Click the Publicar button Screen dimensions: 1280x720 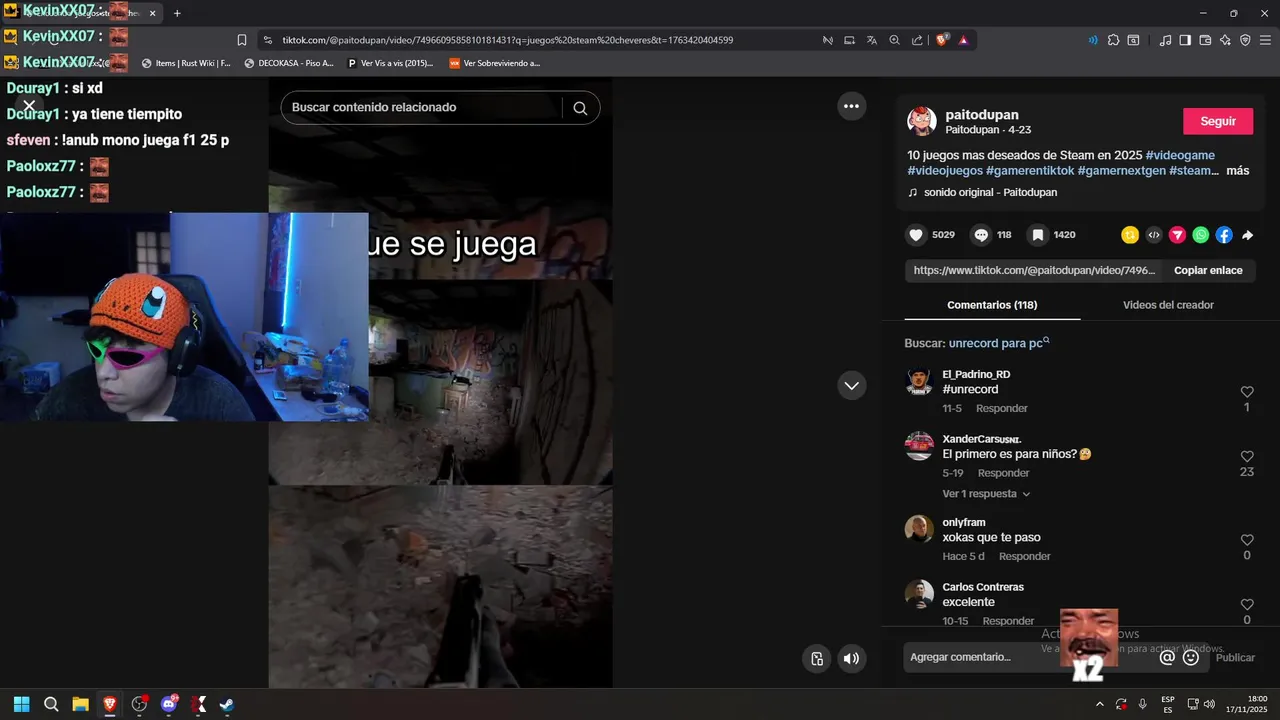pyautogui.click(x=1235, y=657)
